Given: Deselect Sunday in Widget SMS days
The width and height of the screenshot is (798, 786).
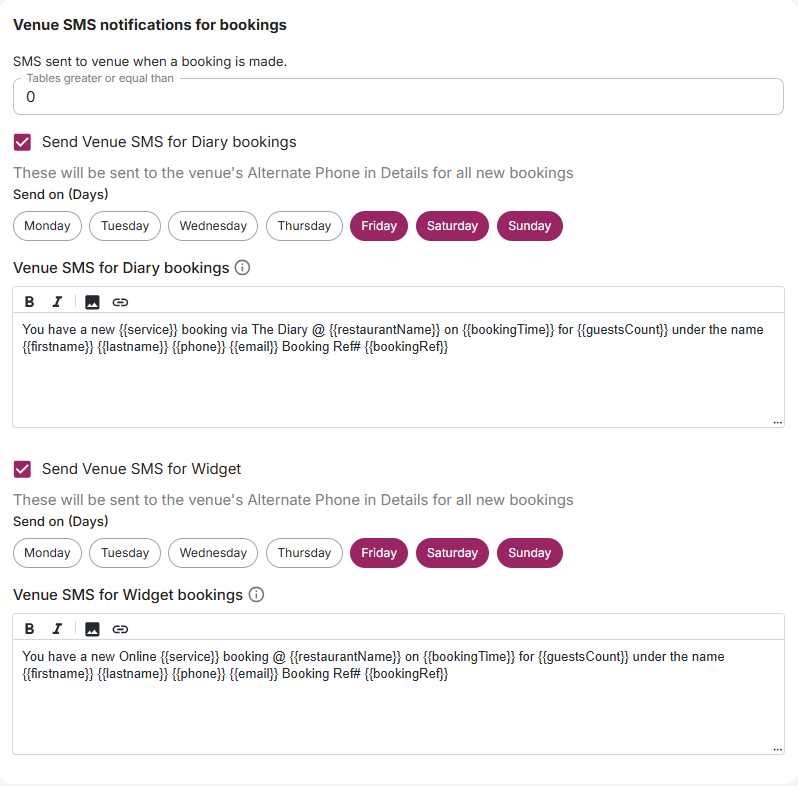Looking at the screenshot, I should click(529, 553).
